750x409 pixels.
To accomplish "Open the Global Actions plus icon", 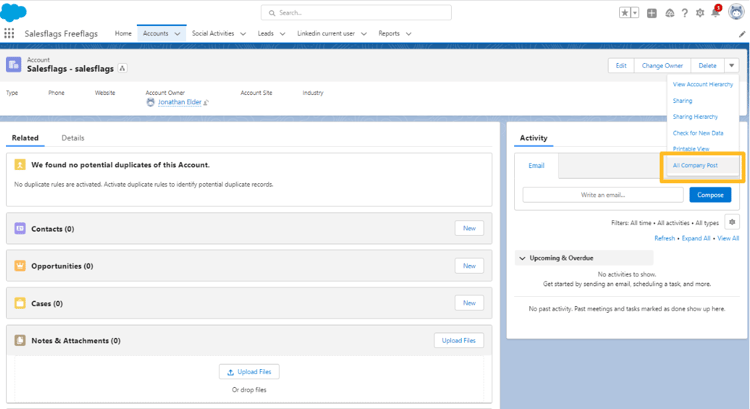I will [x=651, y=13].
